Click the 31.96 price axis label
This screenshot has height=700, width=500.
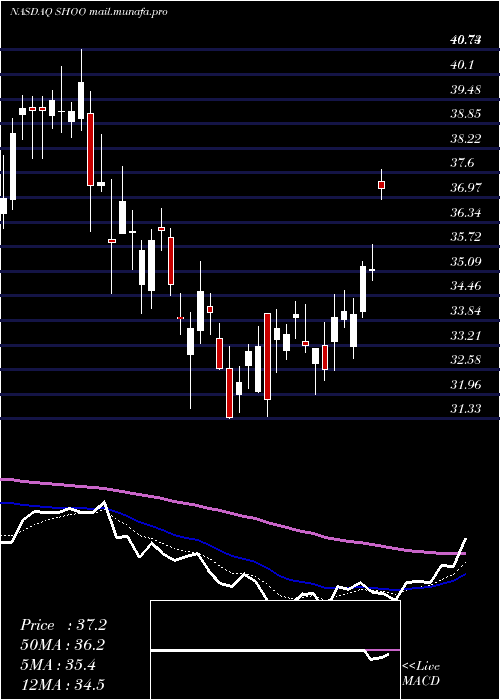[x=466, y=385]
